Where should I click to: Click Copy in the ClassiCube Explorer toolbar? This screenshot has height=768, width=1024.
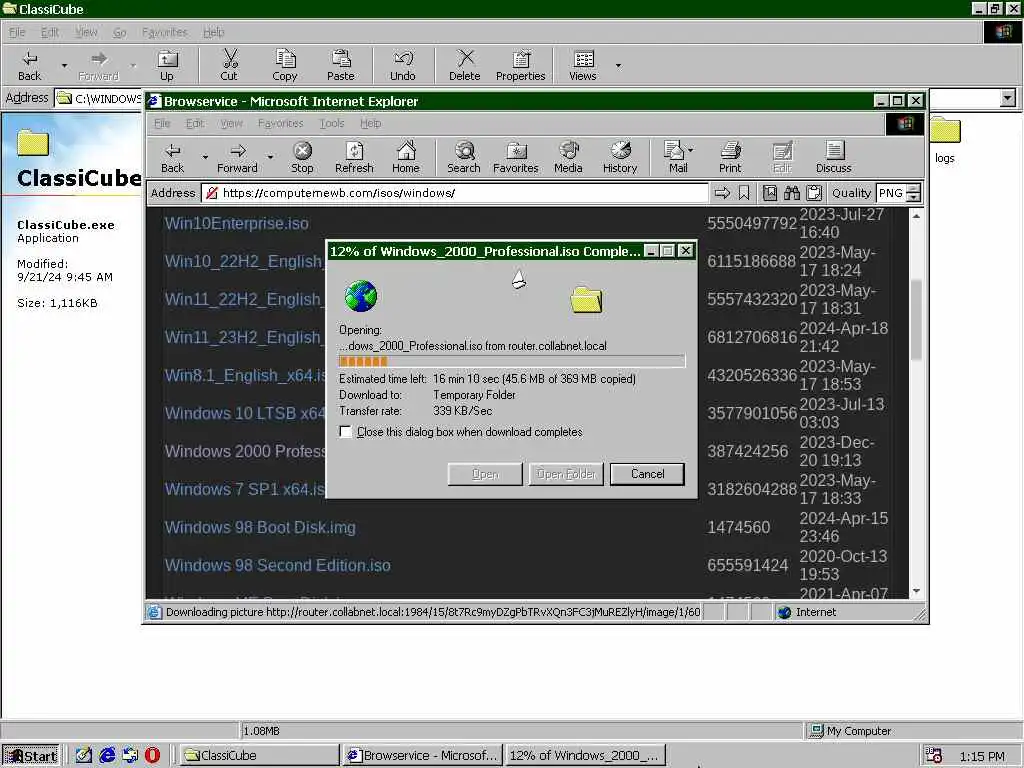point(285,65)
